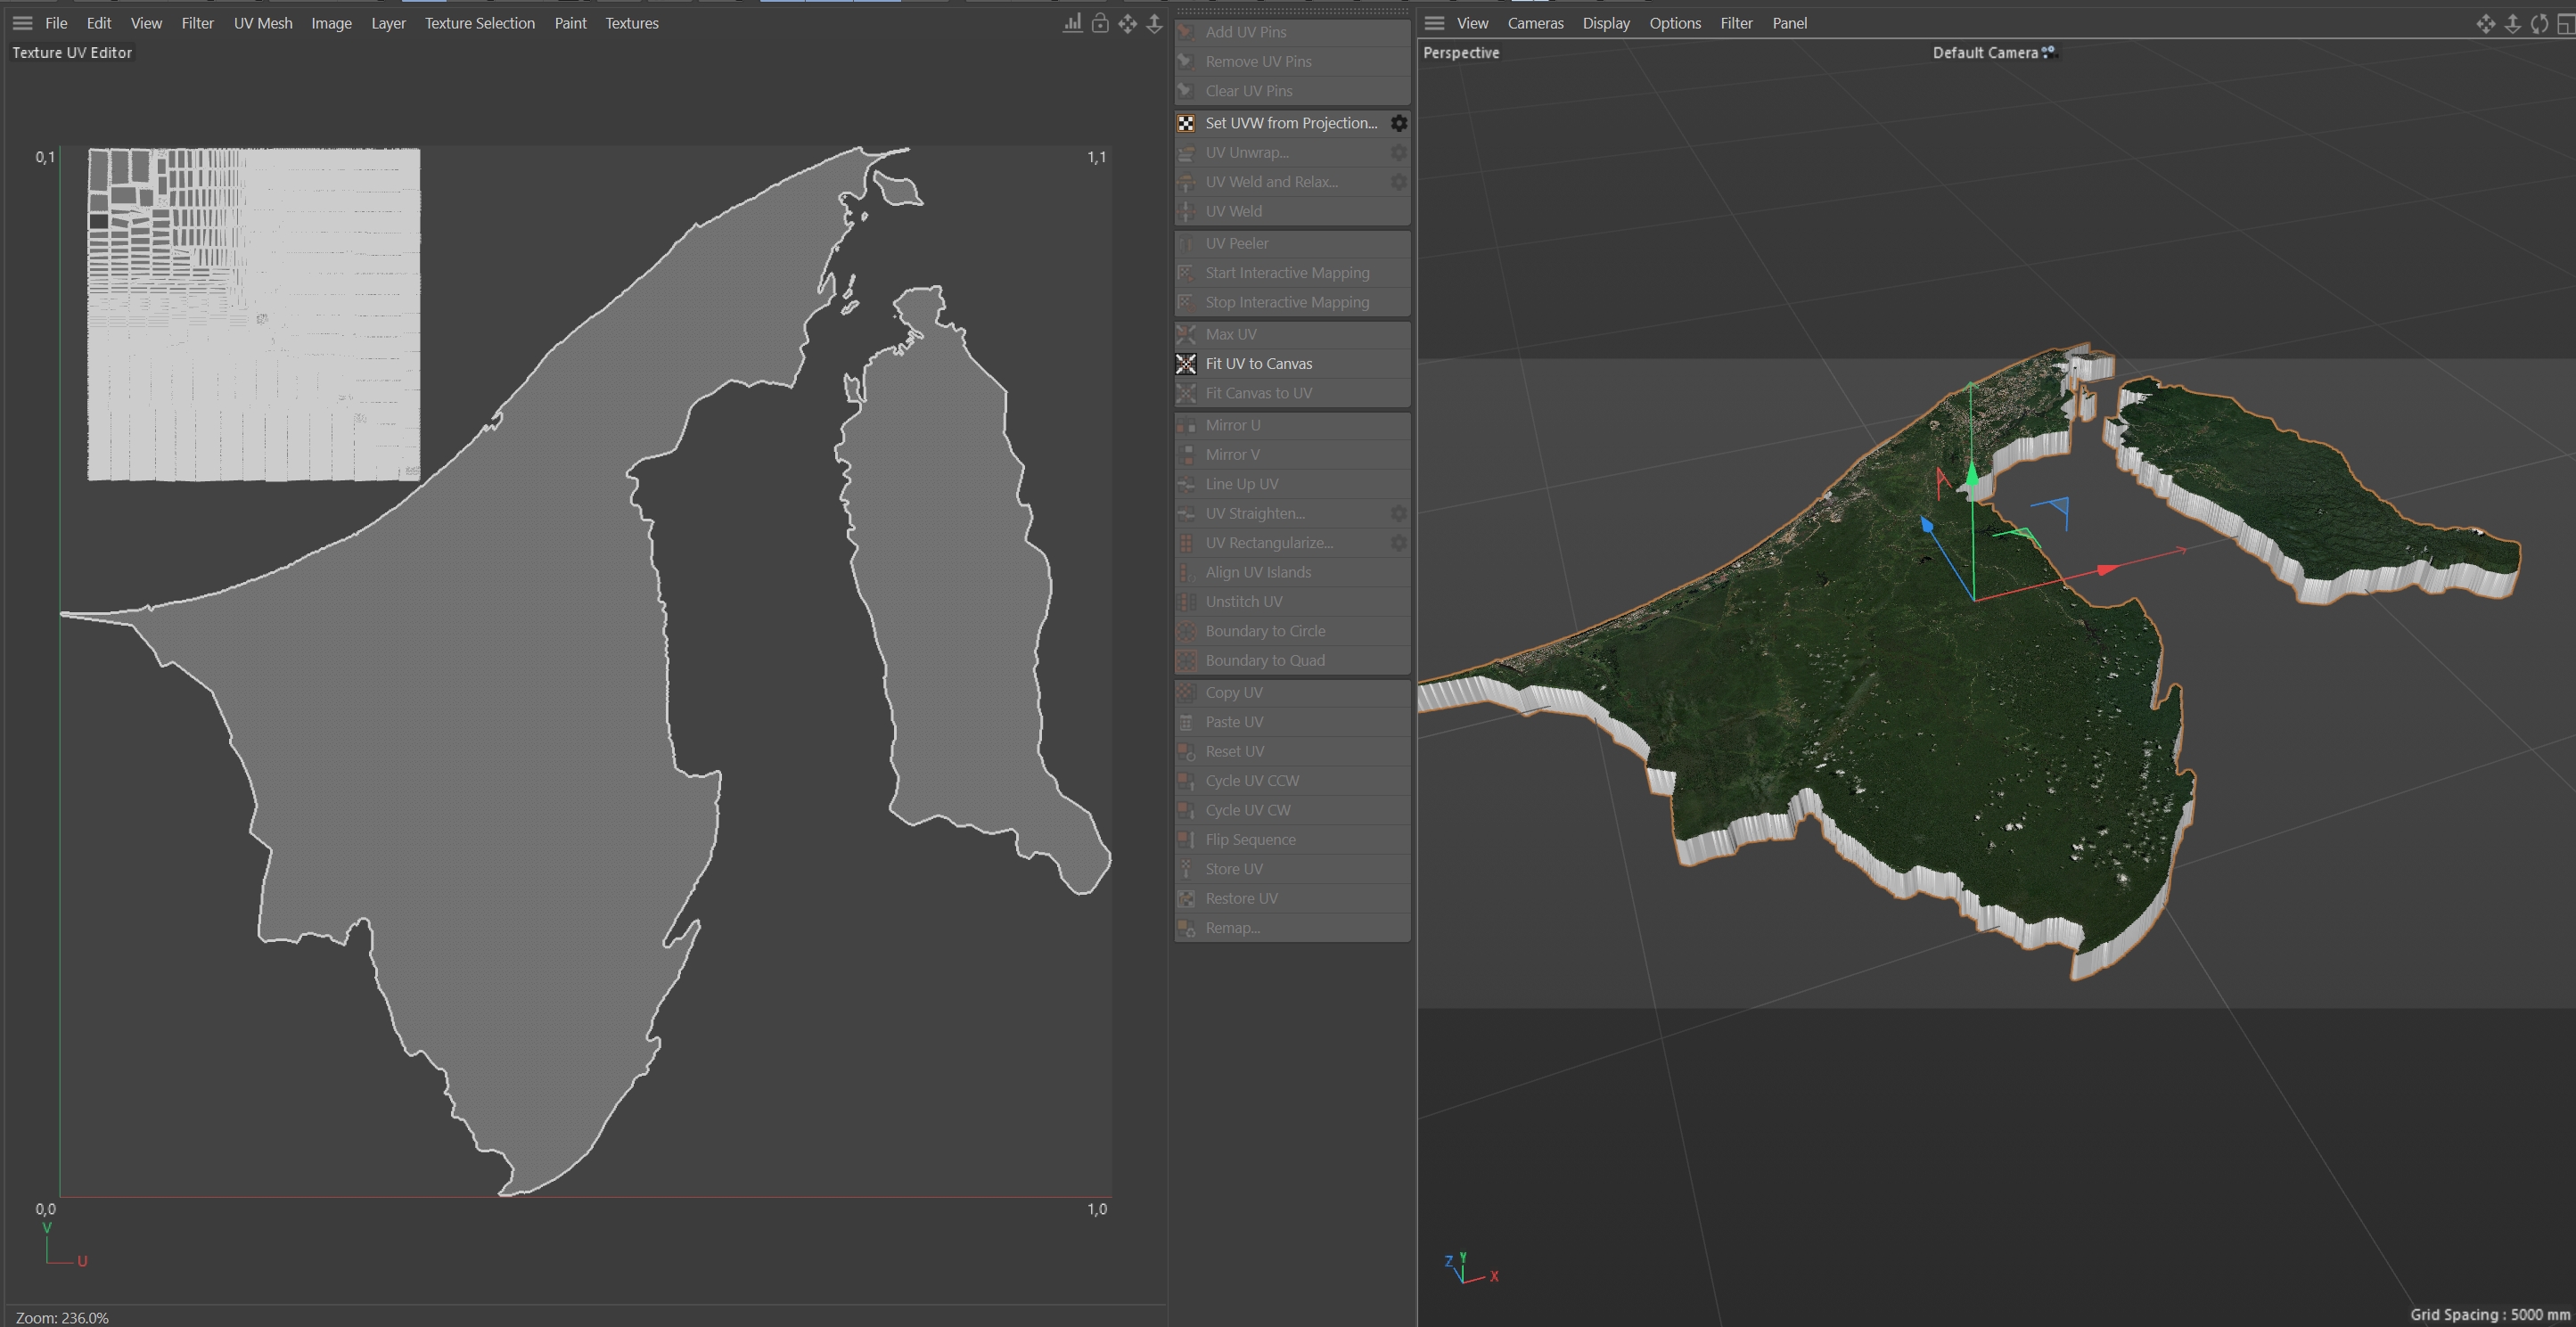
Task: Click the Default Camera label icon
Action: [2049, 52]
